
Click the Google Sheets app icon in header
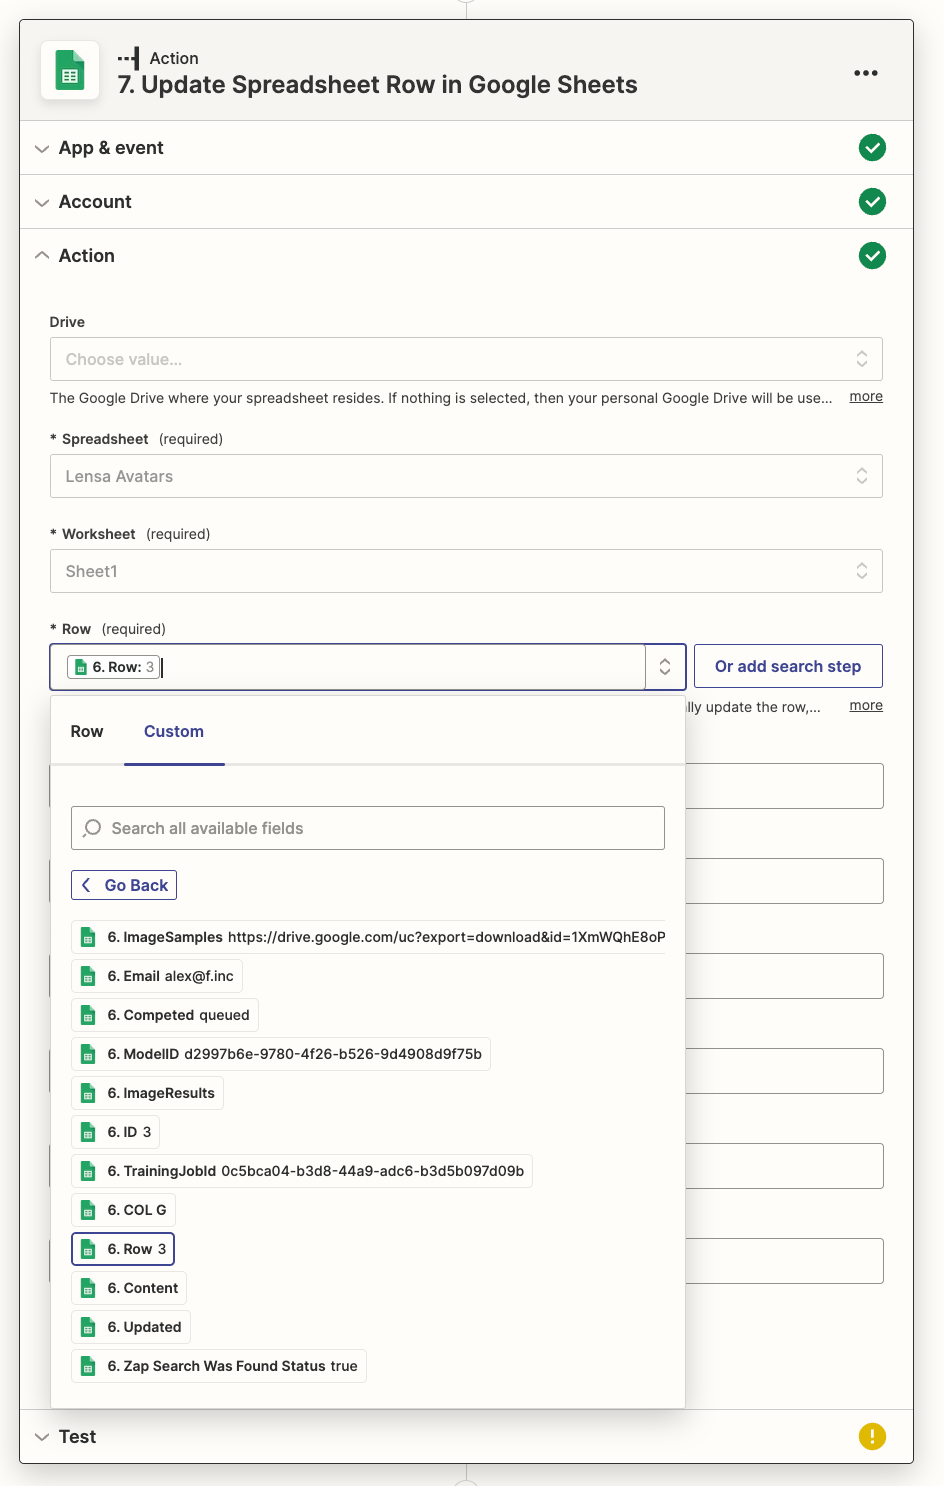click(x=70, y=71)
